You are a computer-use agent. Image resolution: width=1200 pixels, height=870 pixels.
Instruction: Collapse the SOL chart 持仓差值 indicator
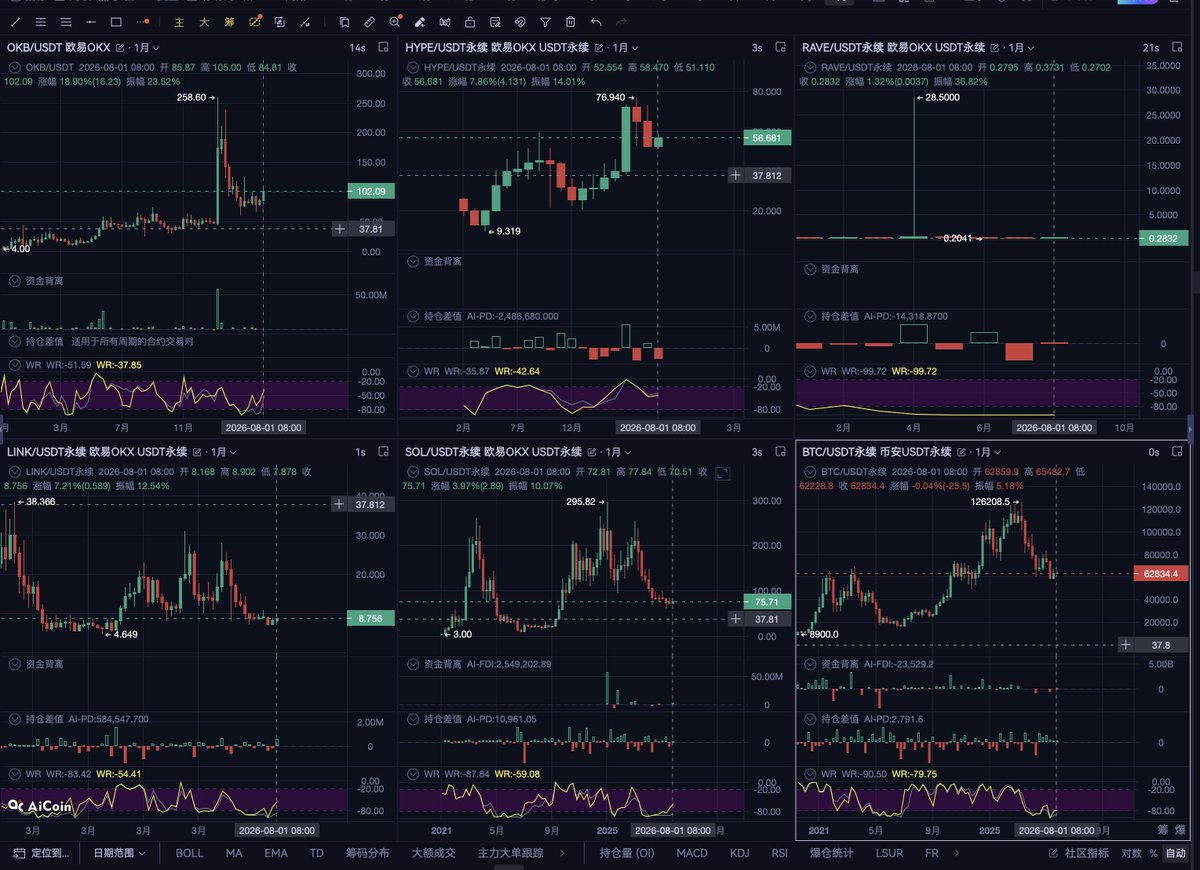[x=414, y=718]
